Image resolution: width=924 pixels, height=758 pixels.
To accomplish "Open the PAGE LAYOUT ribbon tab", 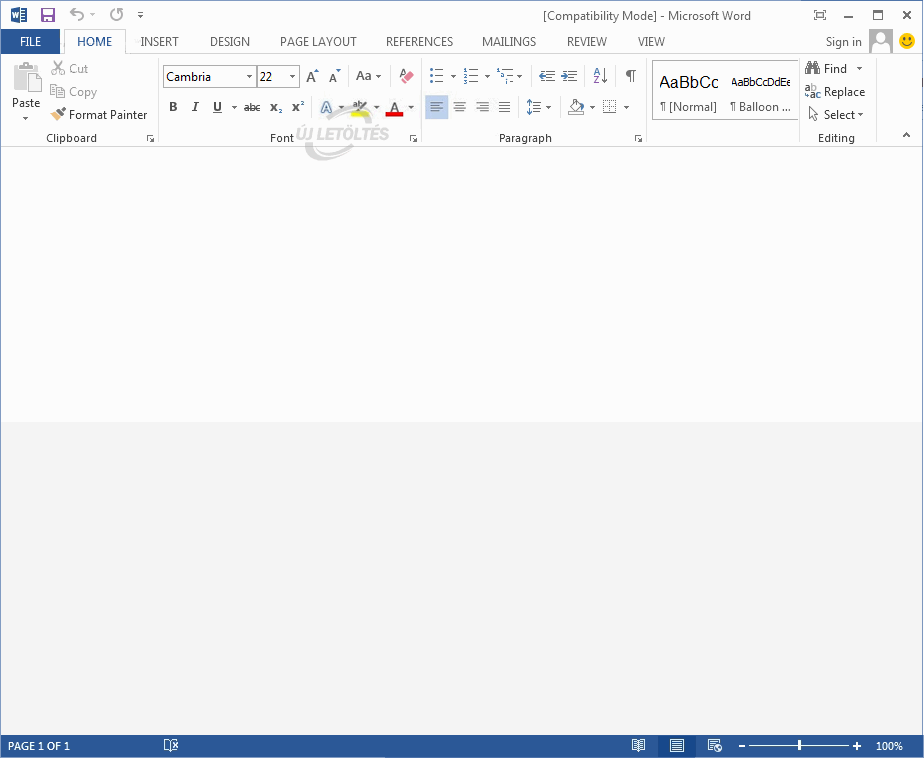I will tap(318, 42).
